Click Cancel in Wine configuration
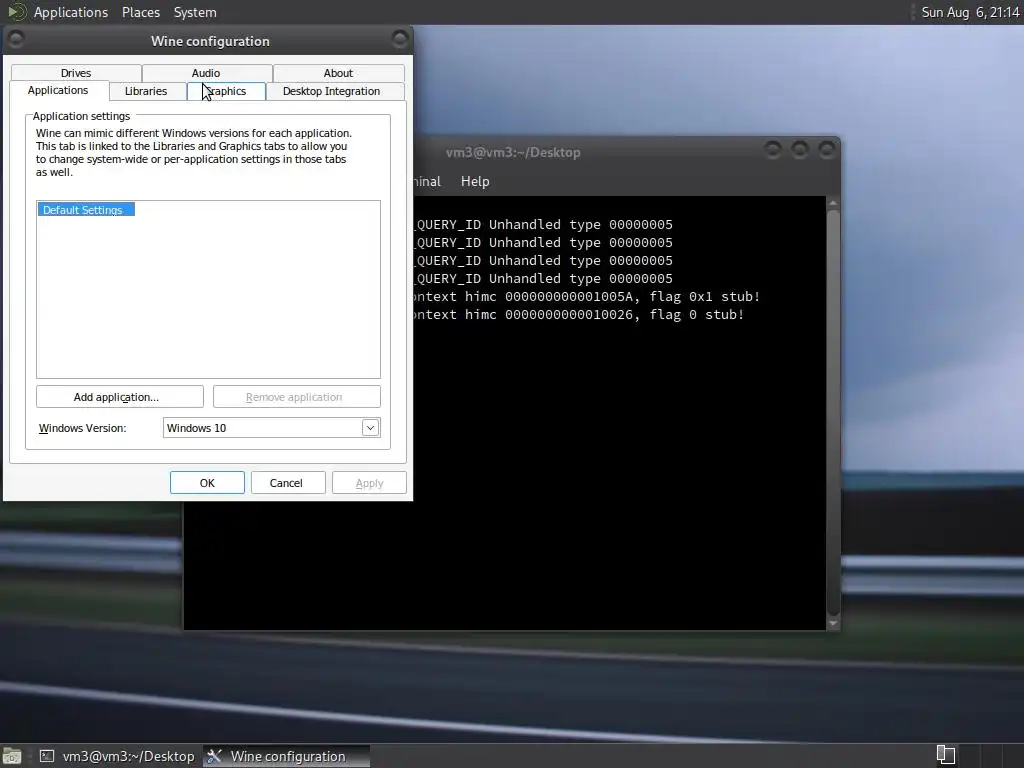Viewport: 1024px width, 768px height. click(286, 483)
